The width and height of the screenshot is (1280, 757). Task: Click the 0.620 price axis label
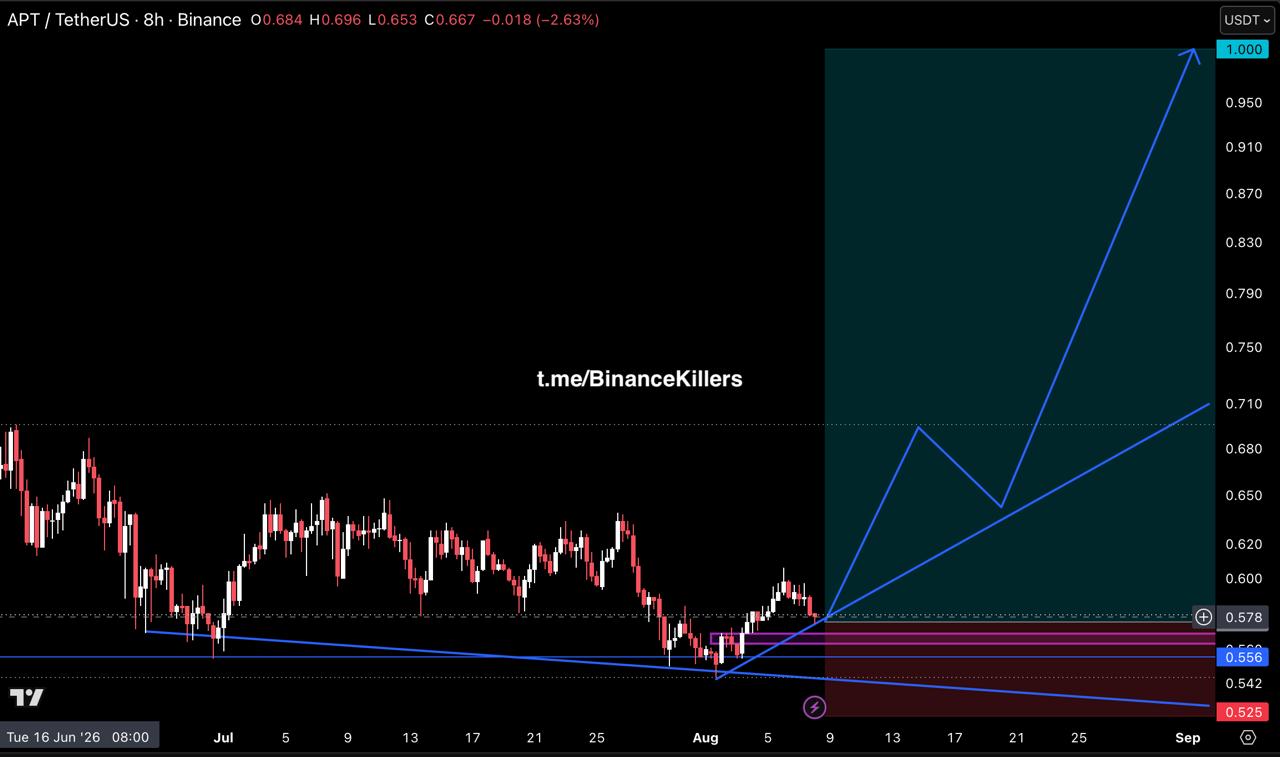tap(1243, 545)
